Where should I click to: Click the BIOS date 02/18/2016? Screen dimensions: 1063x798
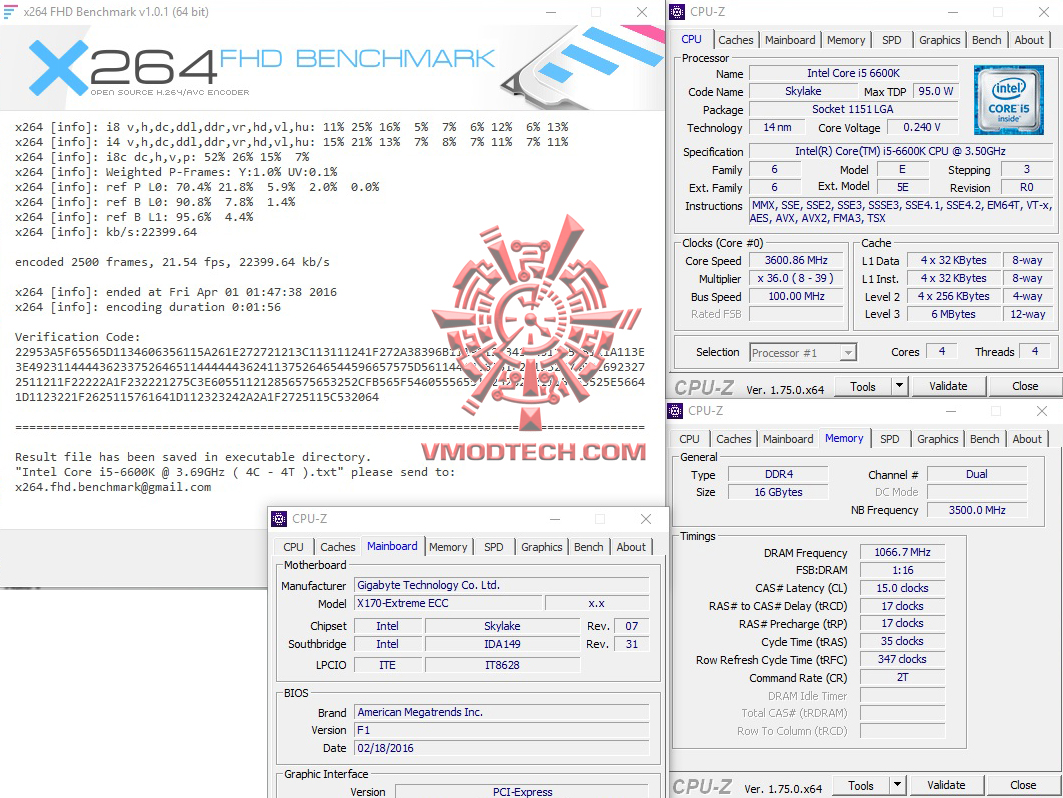coord(502,749)
